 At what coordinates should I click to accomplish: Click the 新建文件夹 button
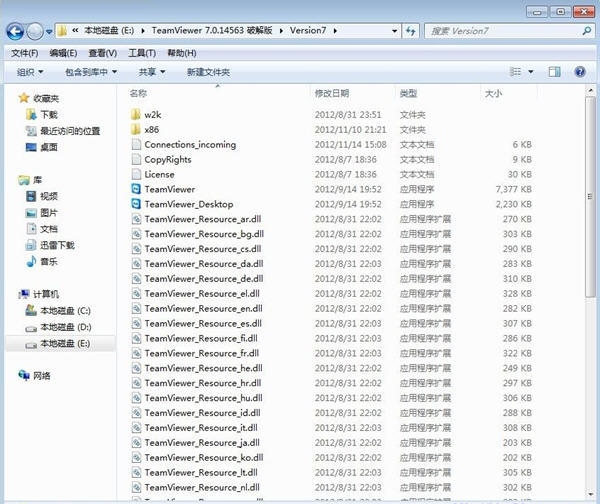pyautogui.click(x=208, y=72)
